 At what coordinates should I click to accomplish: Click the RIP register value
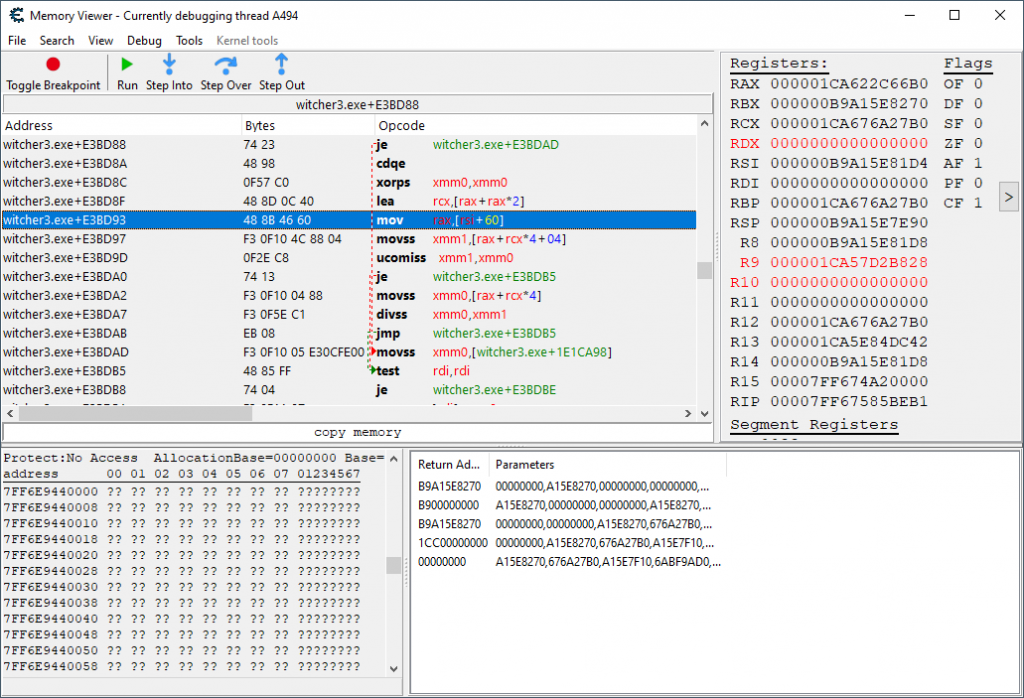tap(849, 401)
